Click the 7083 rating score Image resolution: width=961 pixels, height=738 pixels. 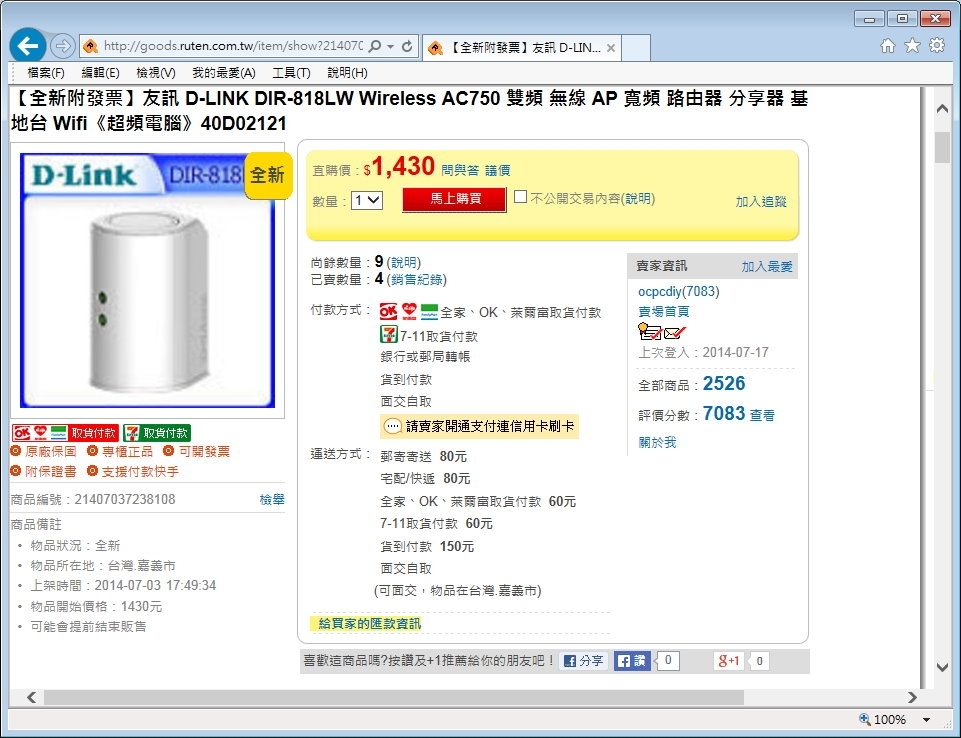[x=724, y=414]
